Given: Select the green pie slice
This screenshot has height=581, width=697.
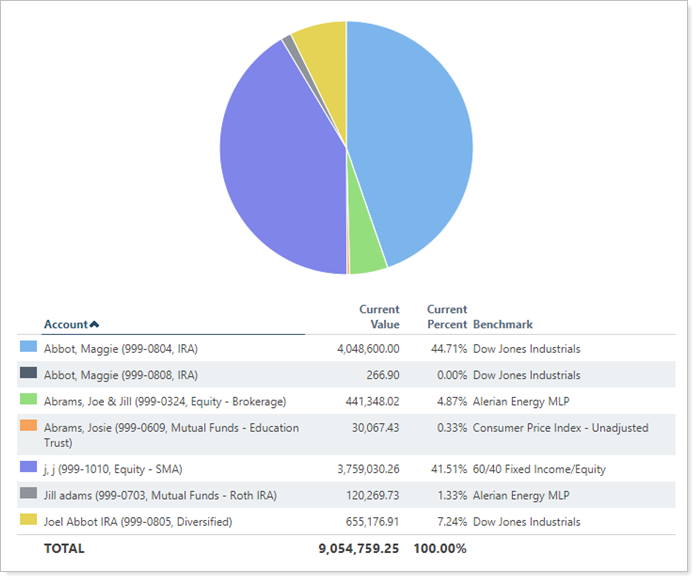Looking at the screenshot, I should pyautogui.click(x=365, y=258).
